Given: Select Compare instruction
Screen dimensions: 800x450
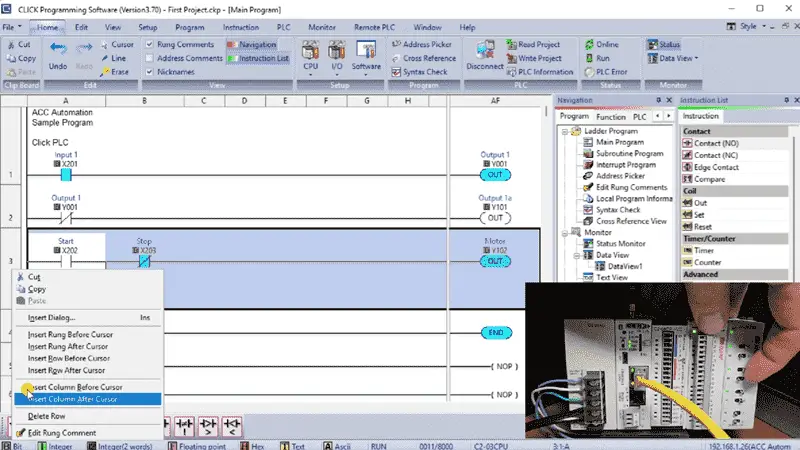Looking at the screenshot, I should 704,179.
